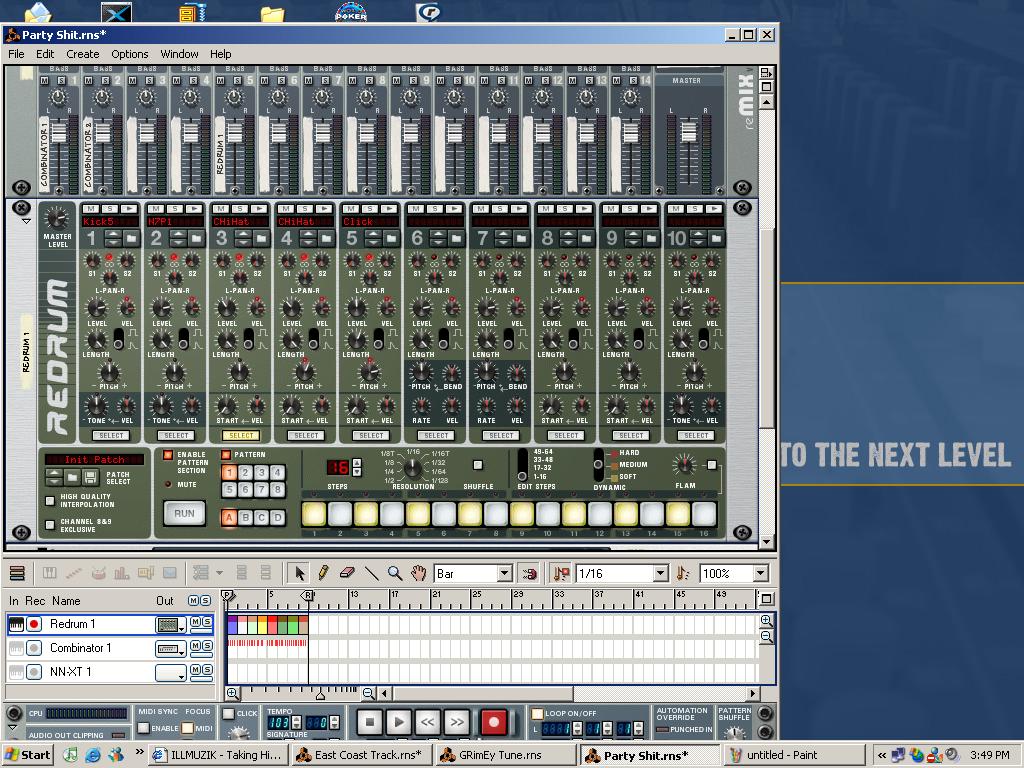Open NN-XT 1 track output dropdown
This screenshot has width=1024, height=768.
171,673
